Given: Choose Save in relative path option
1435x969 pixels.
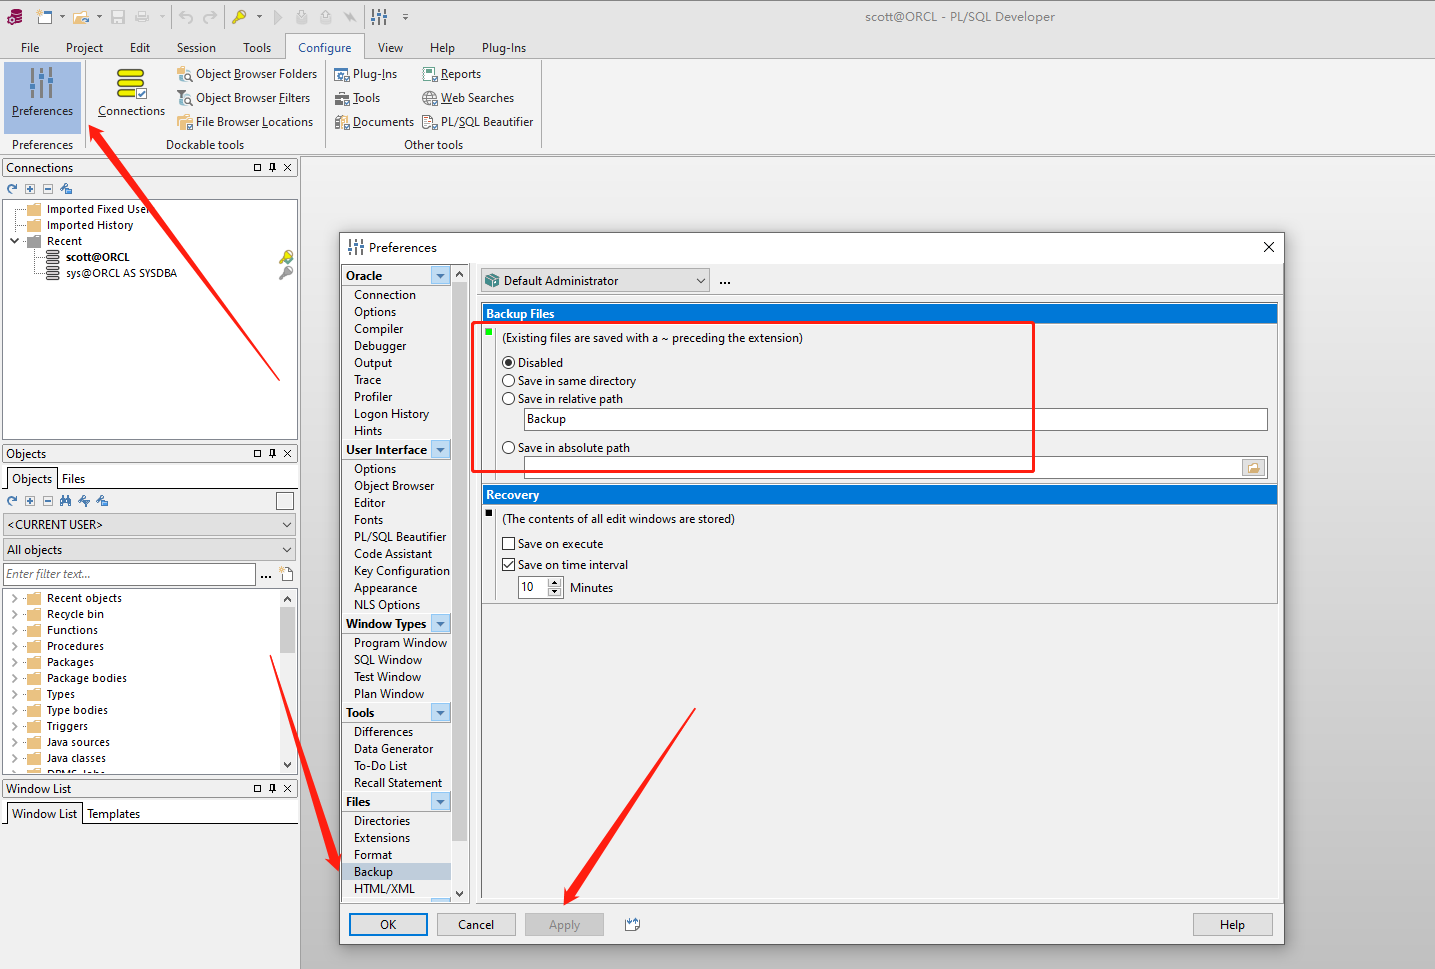Looking at the screenshot, I should coord(563,399).
